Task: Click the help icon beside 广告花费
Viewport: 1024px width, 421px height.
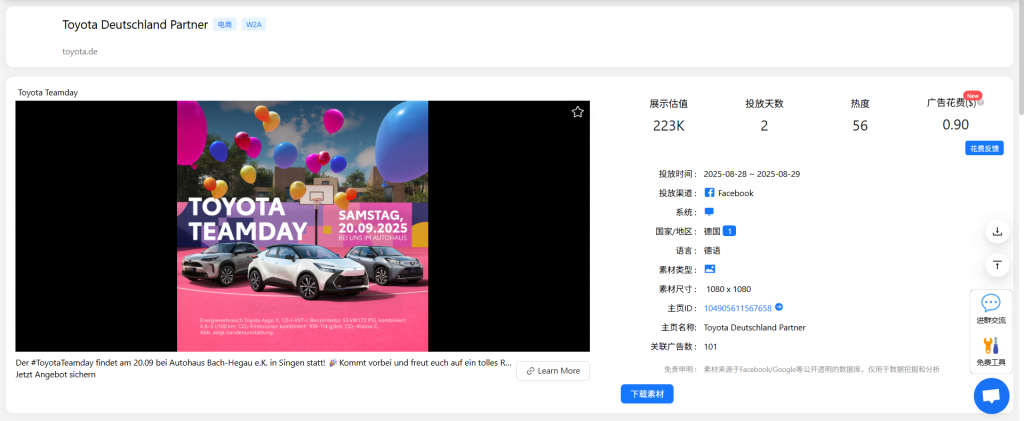Action: coord(980,102)
